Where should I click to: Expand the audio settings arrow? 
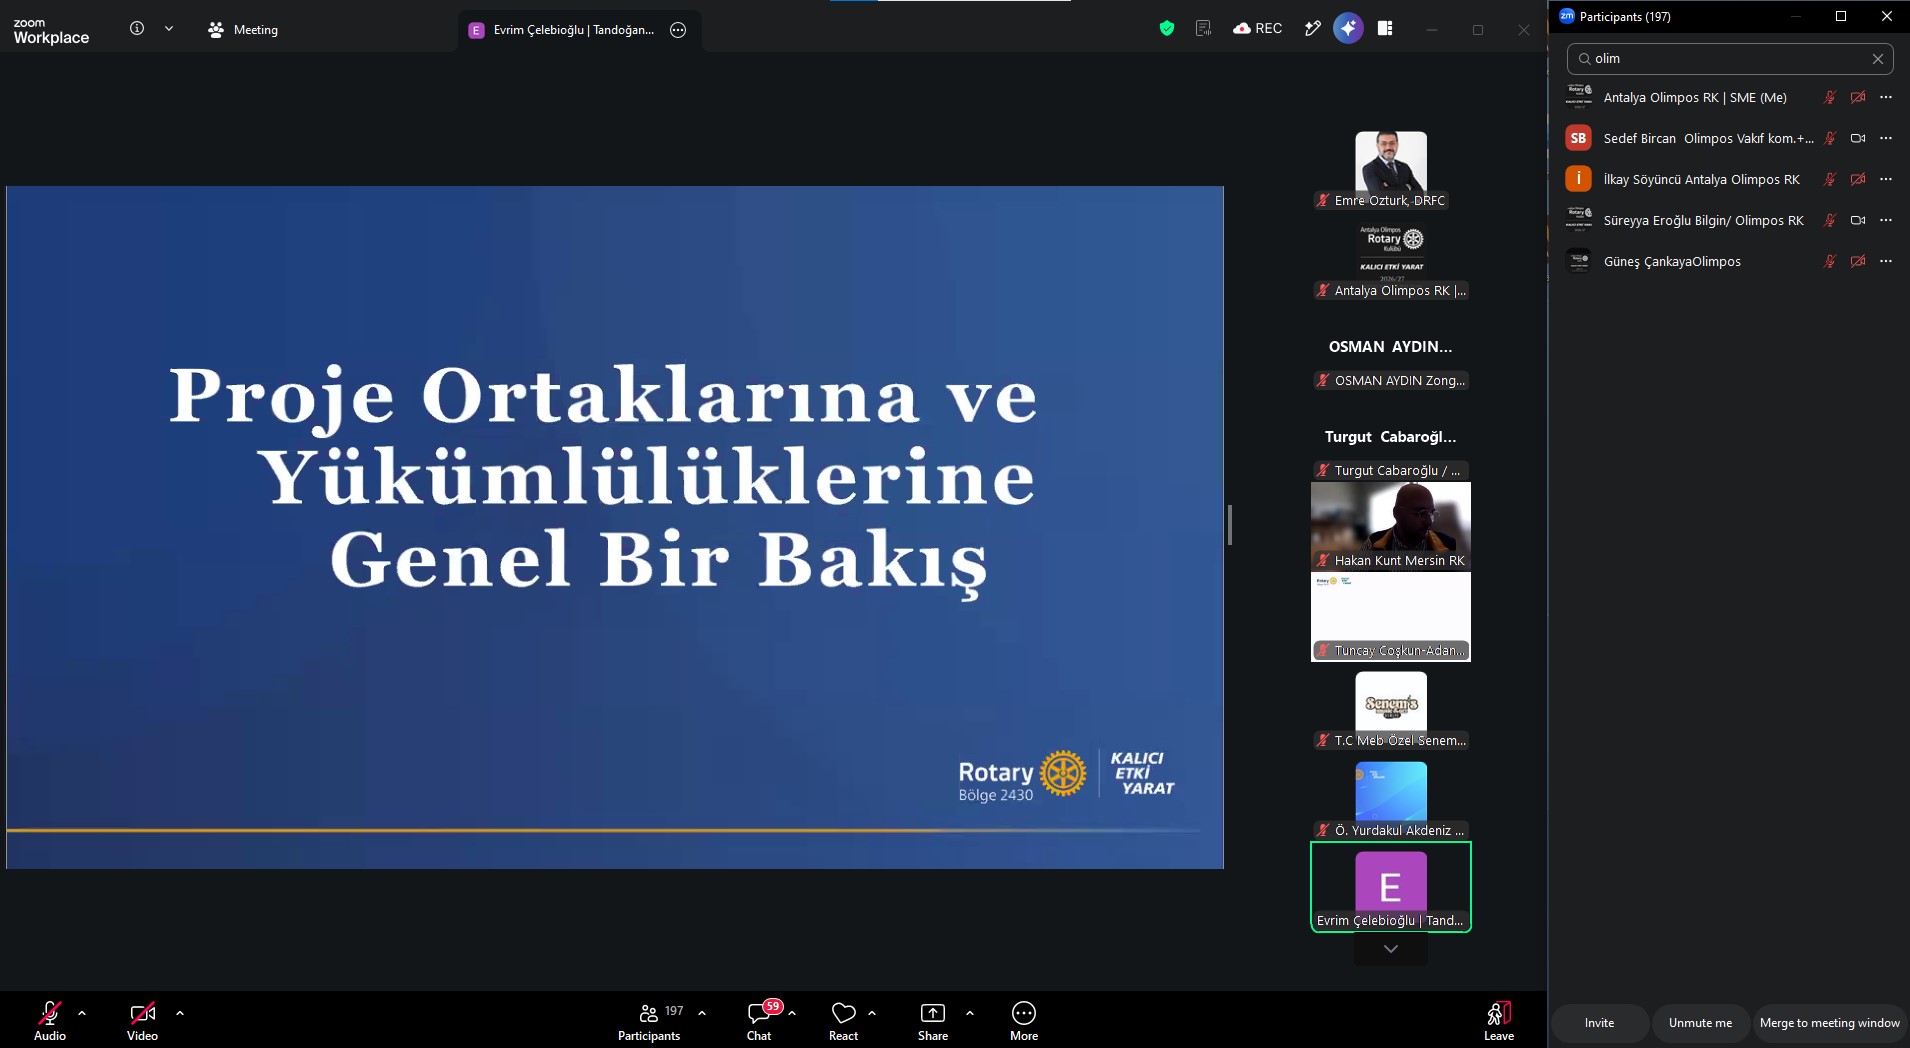coord(82,1013)
